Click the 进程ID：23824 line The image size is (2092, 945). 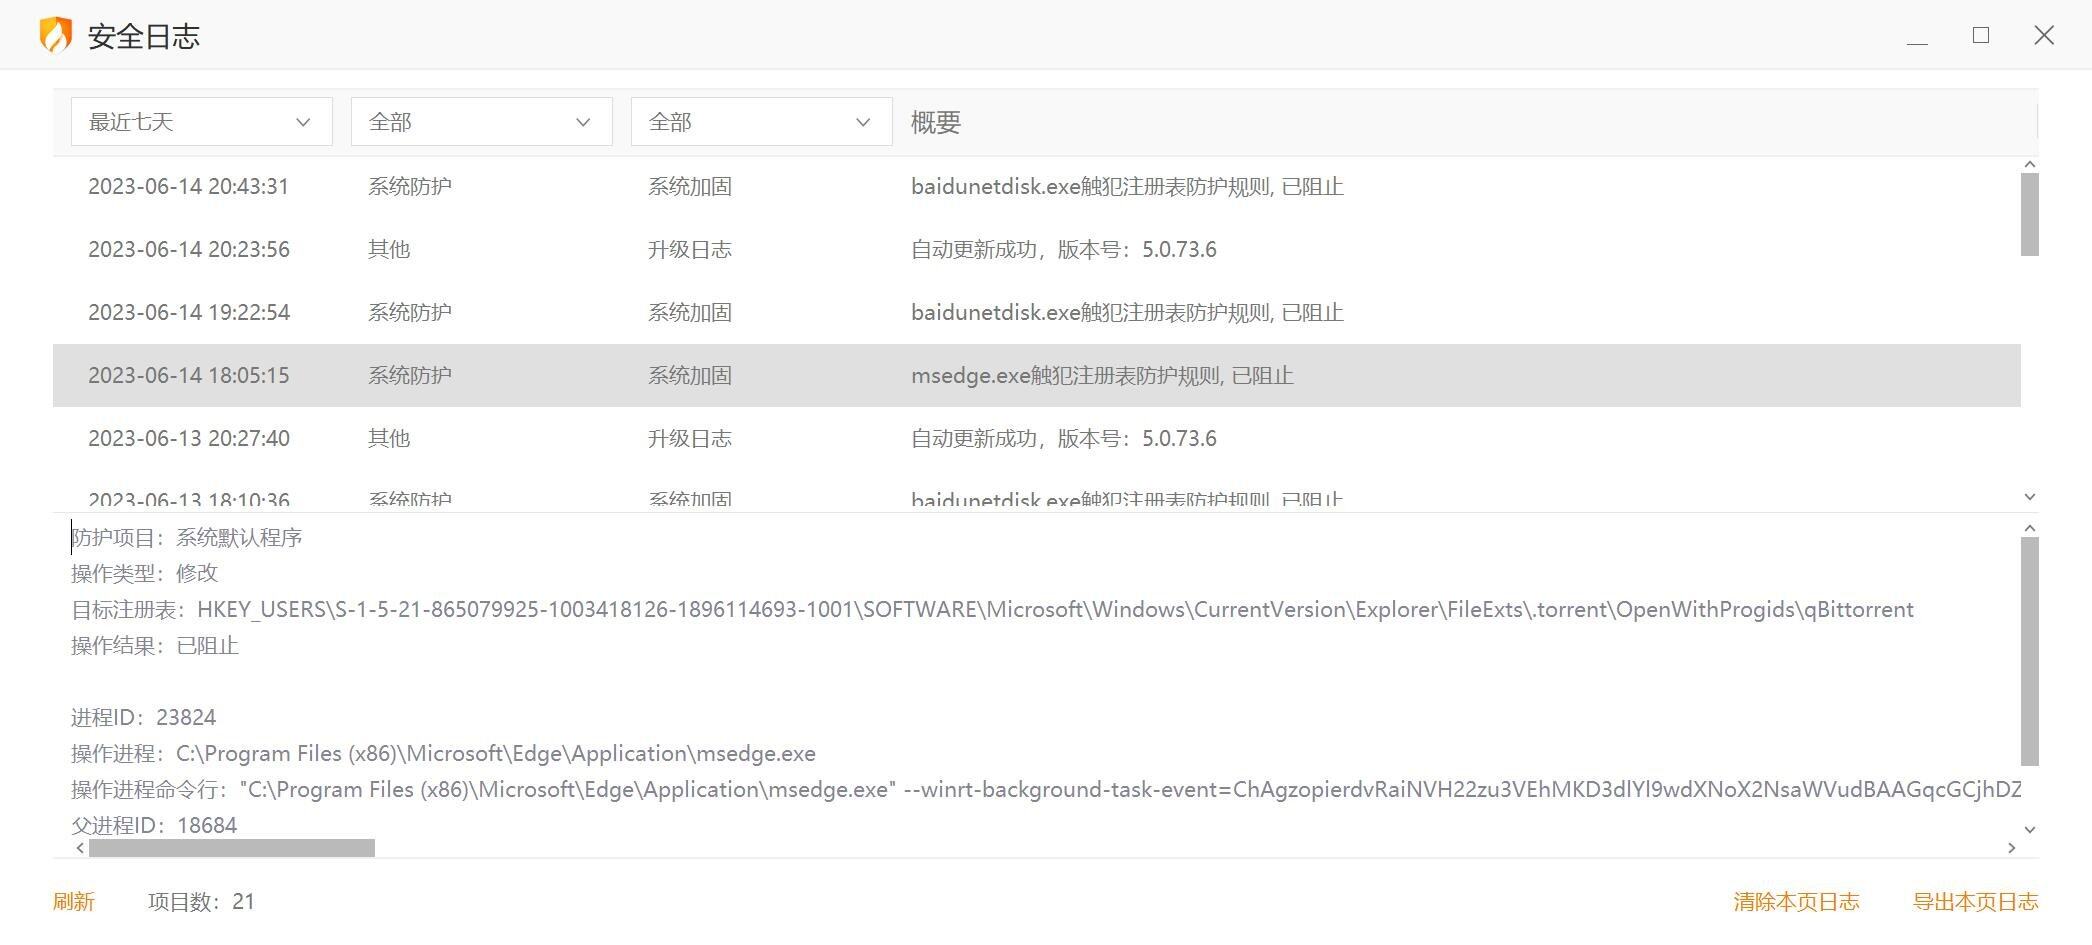point(143,718)
